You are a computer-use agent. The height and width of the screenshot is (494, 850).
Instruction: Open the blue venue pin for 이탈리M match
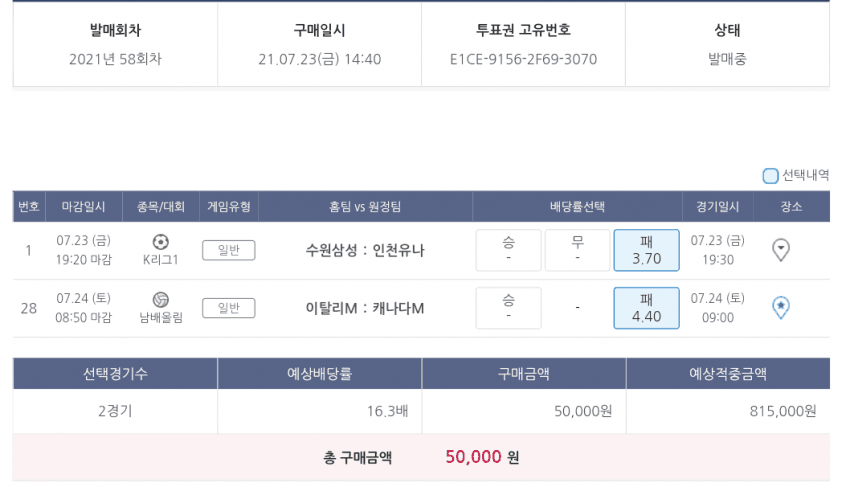(782, 308)
